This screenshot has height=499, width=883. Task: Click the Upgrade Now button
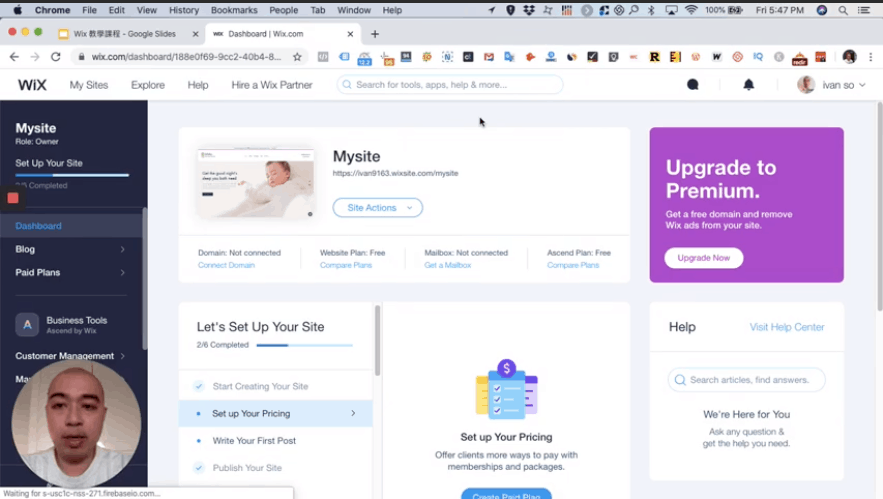[704, 258]
